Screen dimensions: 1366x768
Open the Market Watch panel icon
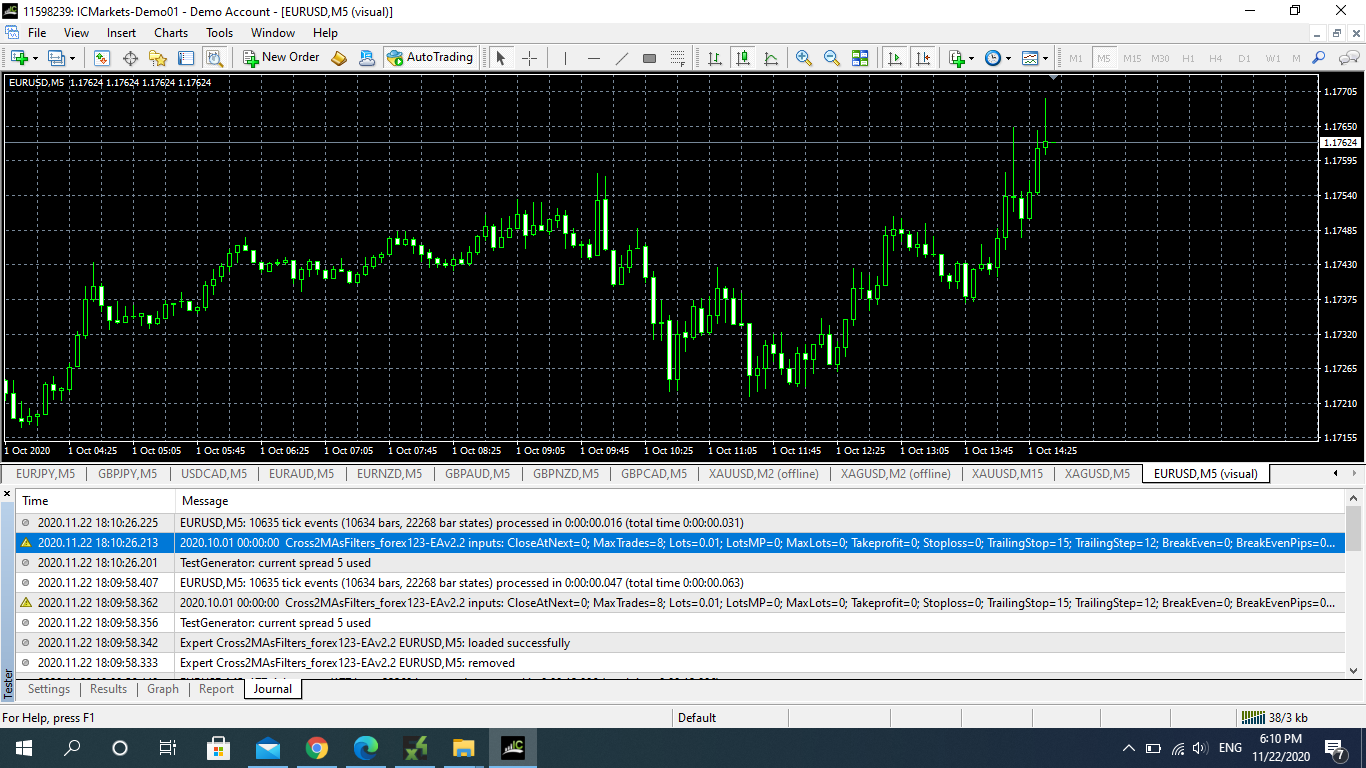102,58
